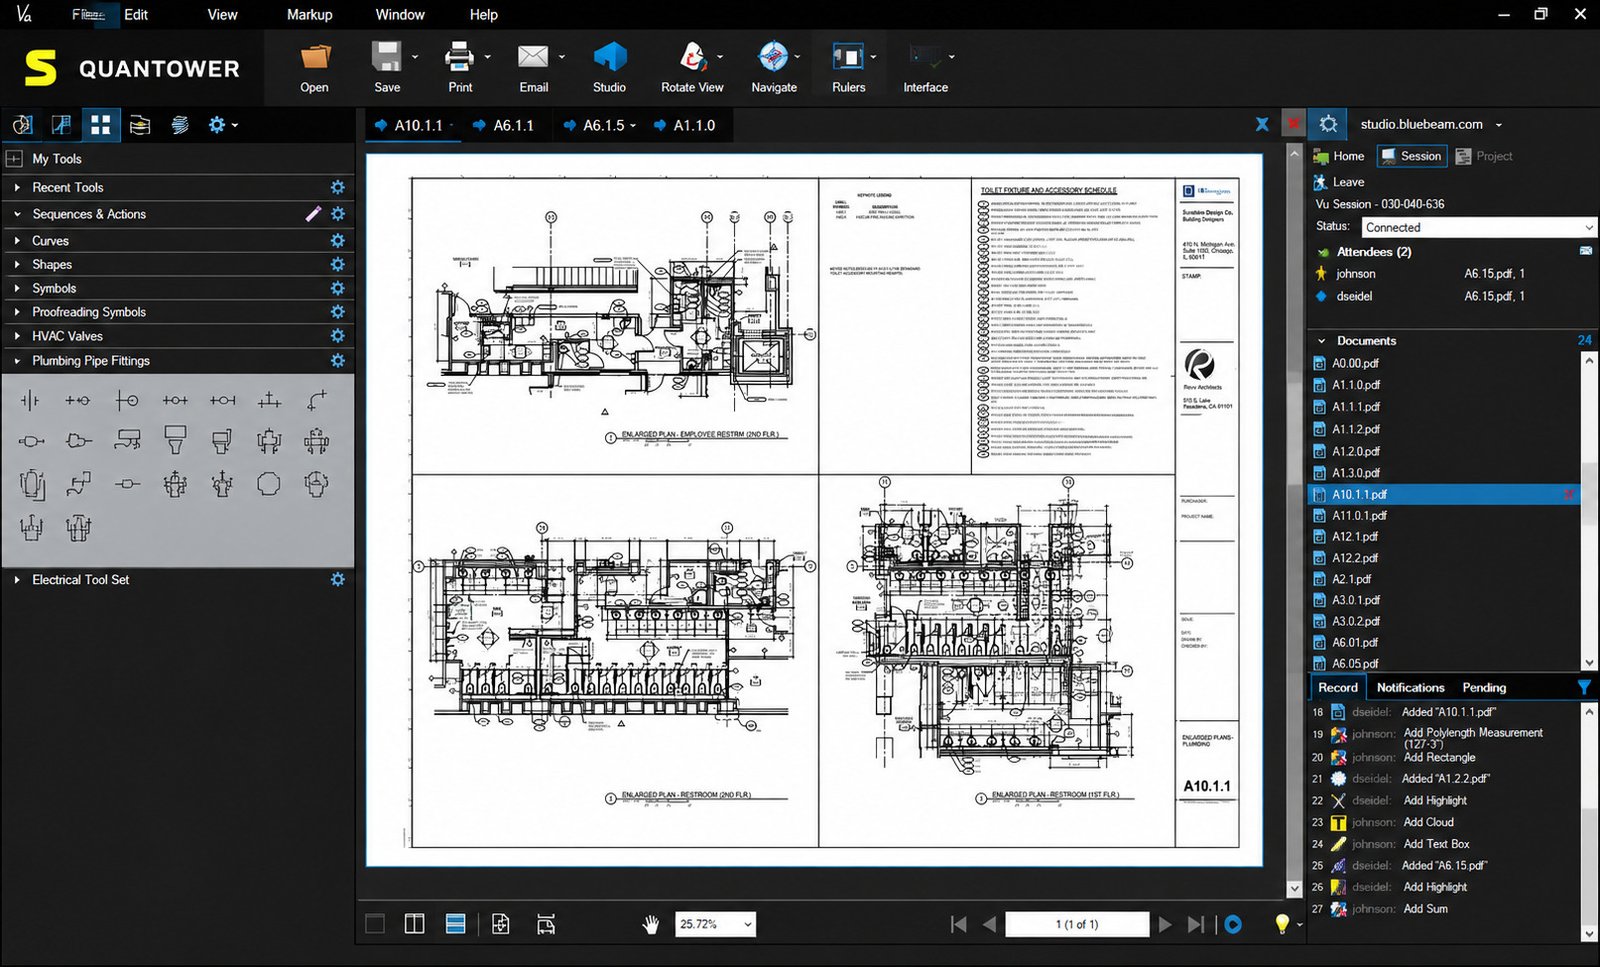Select the octagon plumbing fitting symbol

[x=269, y=484]
